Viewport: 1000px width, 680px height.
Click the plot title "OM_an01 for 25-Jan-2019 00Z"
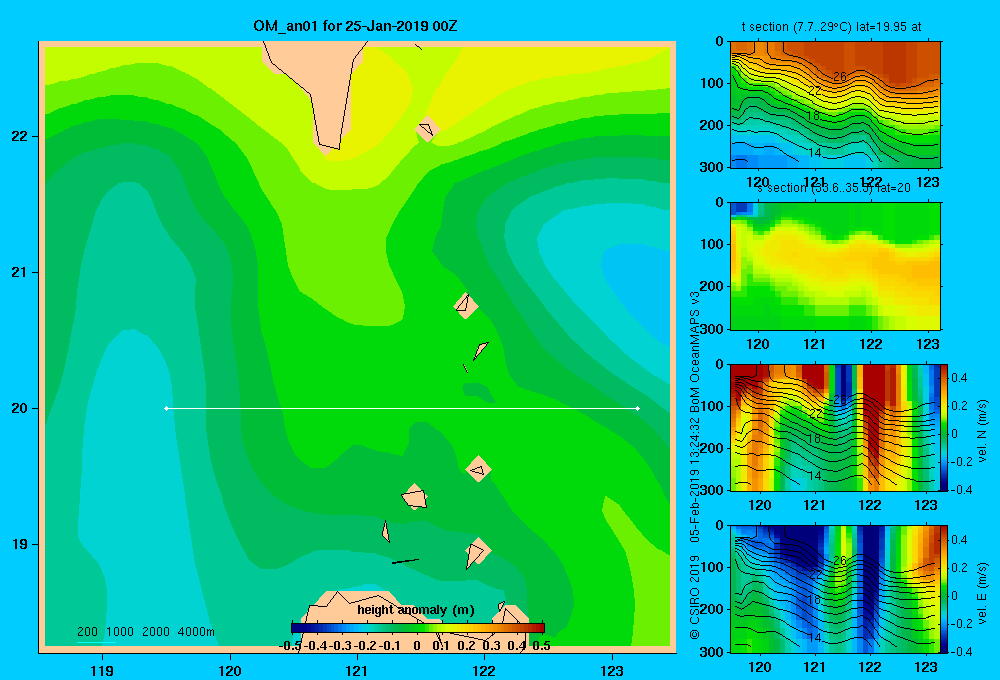point(355,26)
